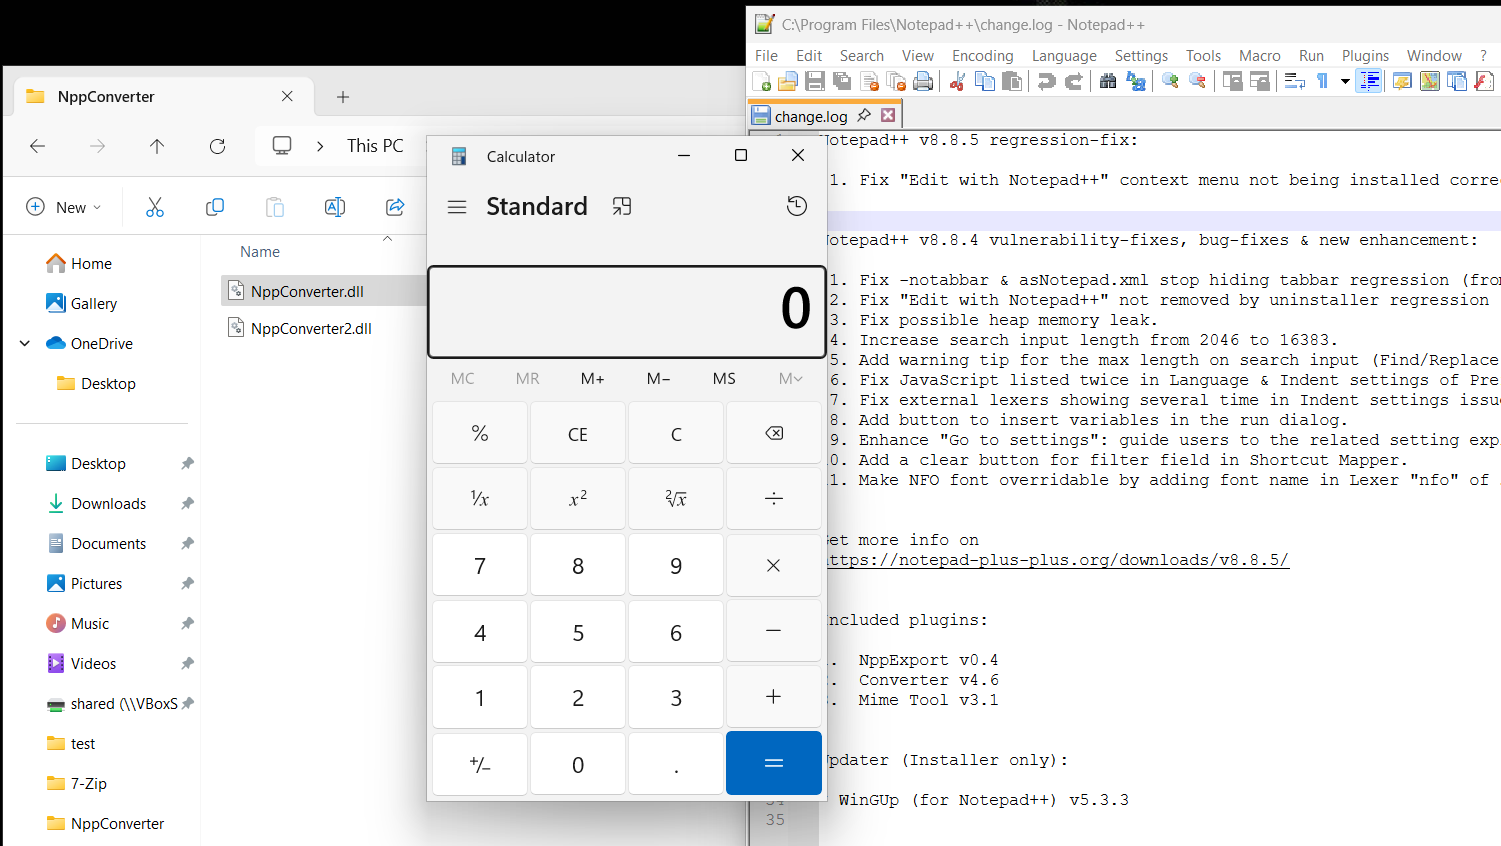Viewport: 1501px width, 846px height.
Task: Go back in File Explorer
Action: pyautogui.click(x=38, y=146)
